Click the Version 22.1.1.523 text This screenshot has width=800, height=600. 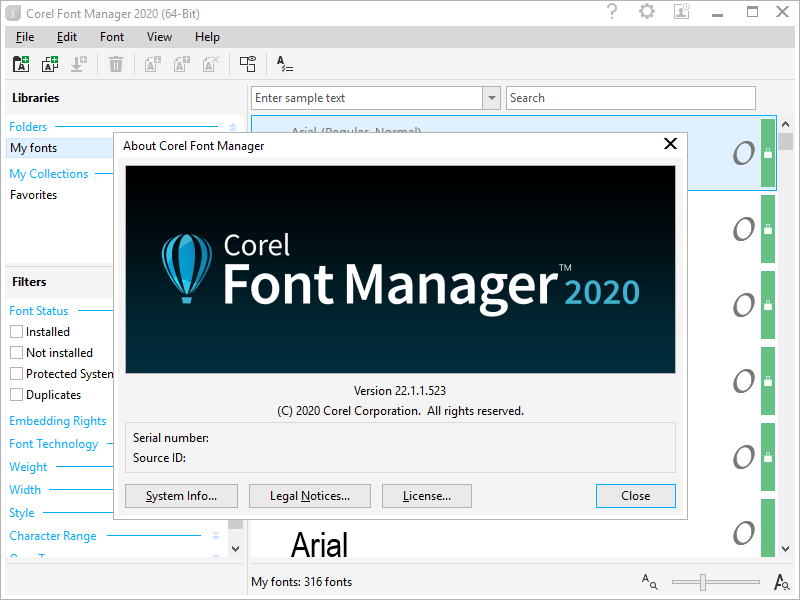(x=400, y=391)
